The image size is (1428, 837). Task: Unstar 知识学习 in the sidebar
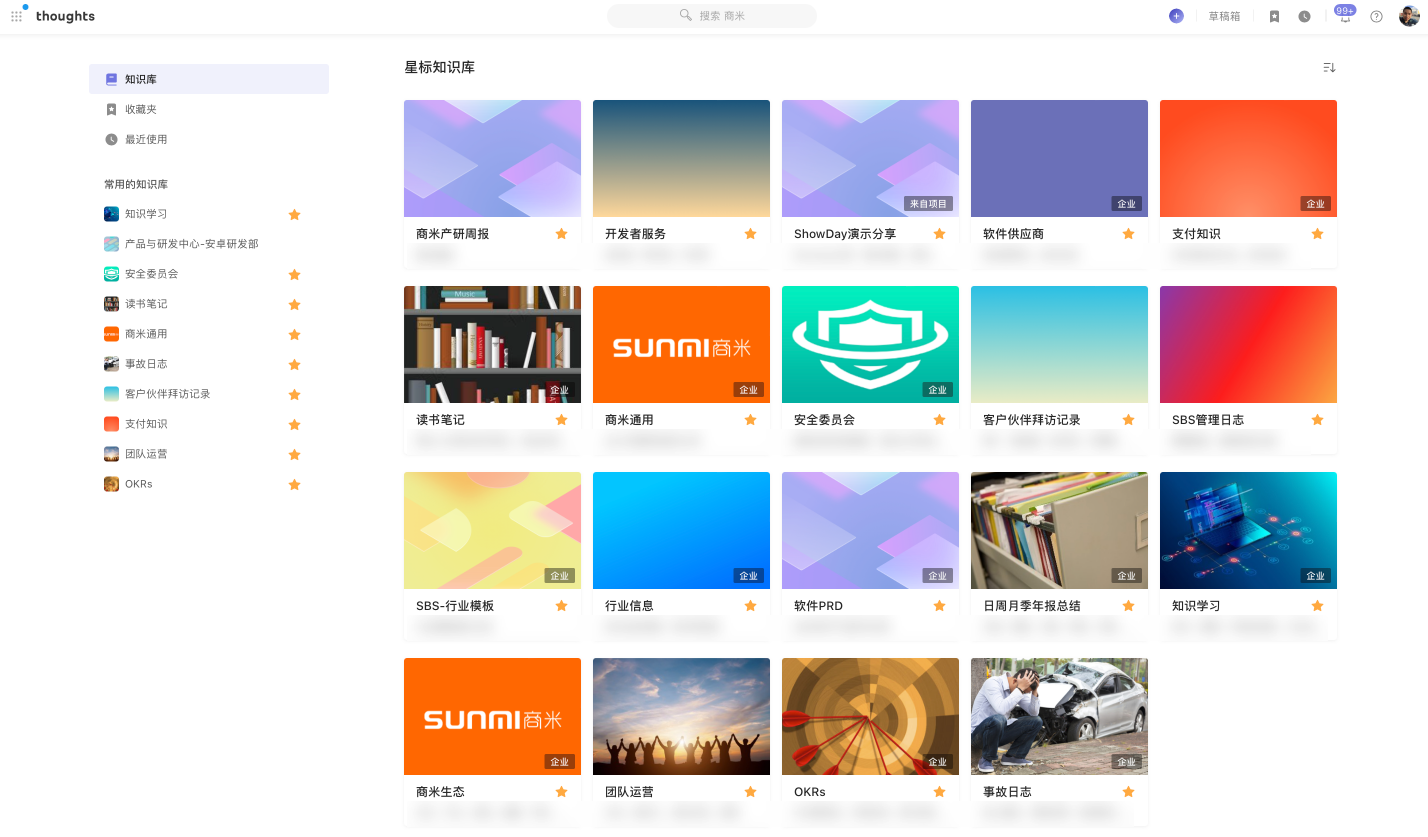point(294,214)
